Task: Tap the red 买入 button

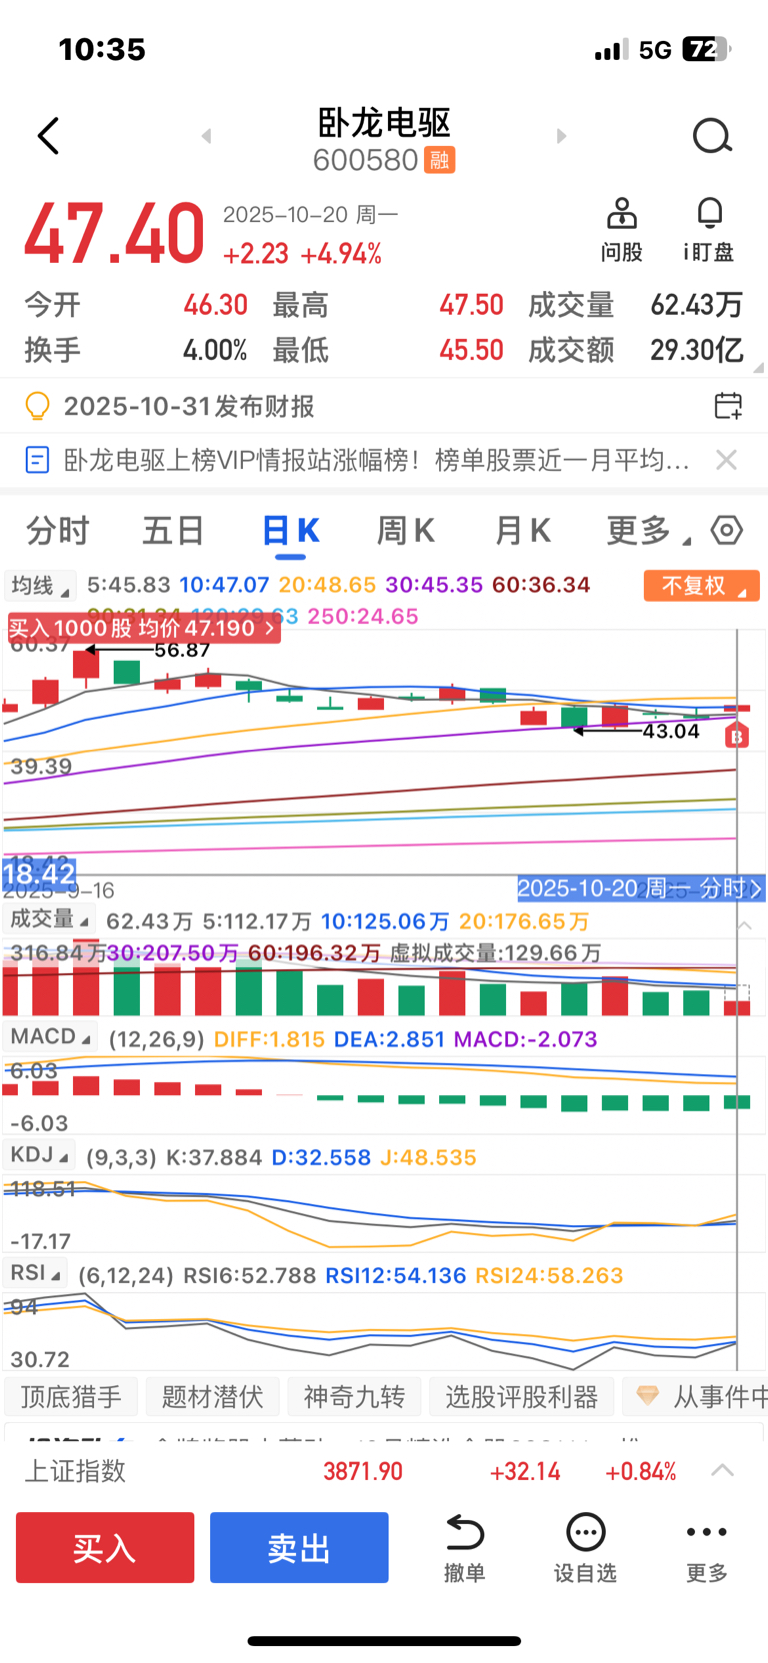Action: tap(105, 1547)
